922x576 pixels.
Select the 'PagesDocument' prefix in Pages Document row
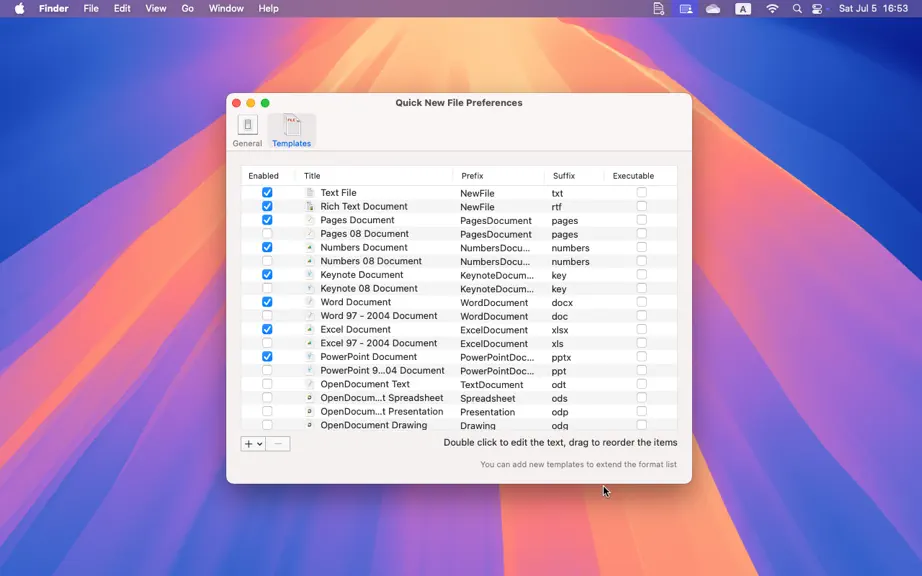496,220
